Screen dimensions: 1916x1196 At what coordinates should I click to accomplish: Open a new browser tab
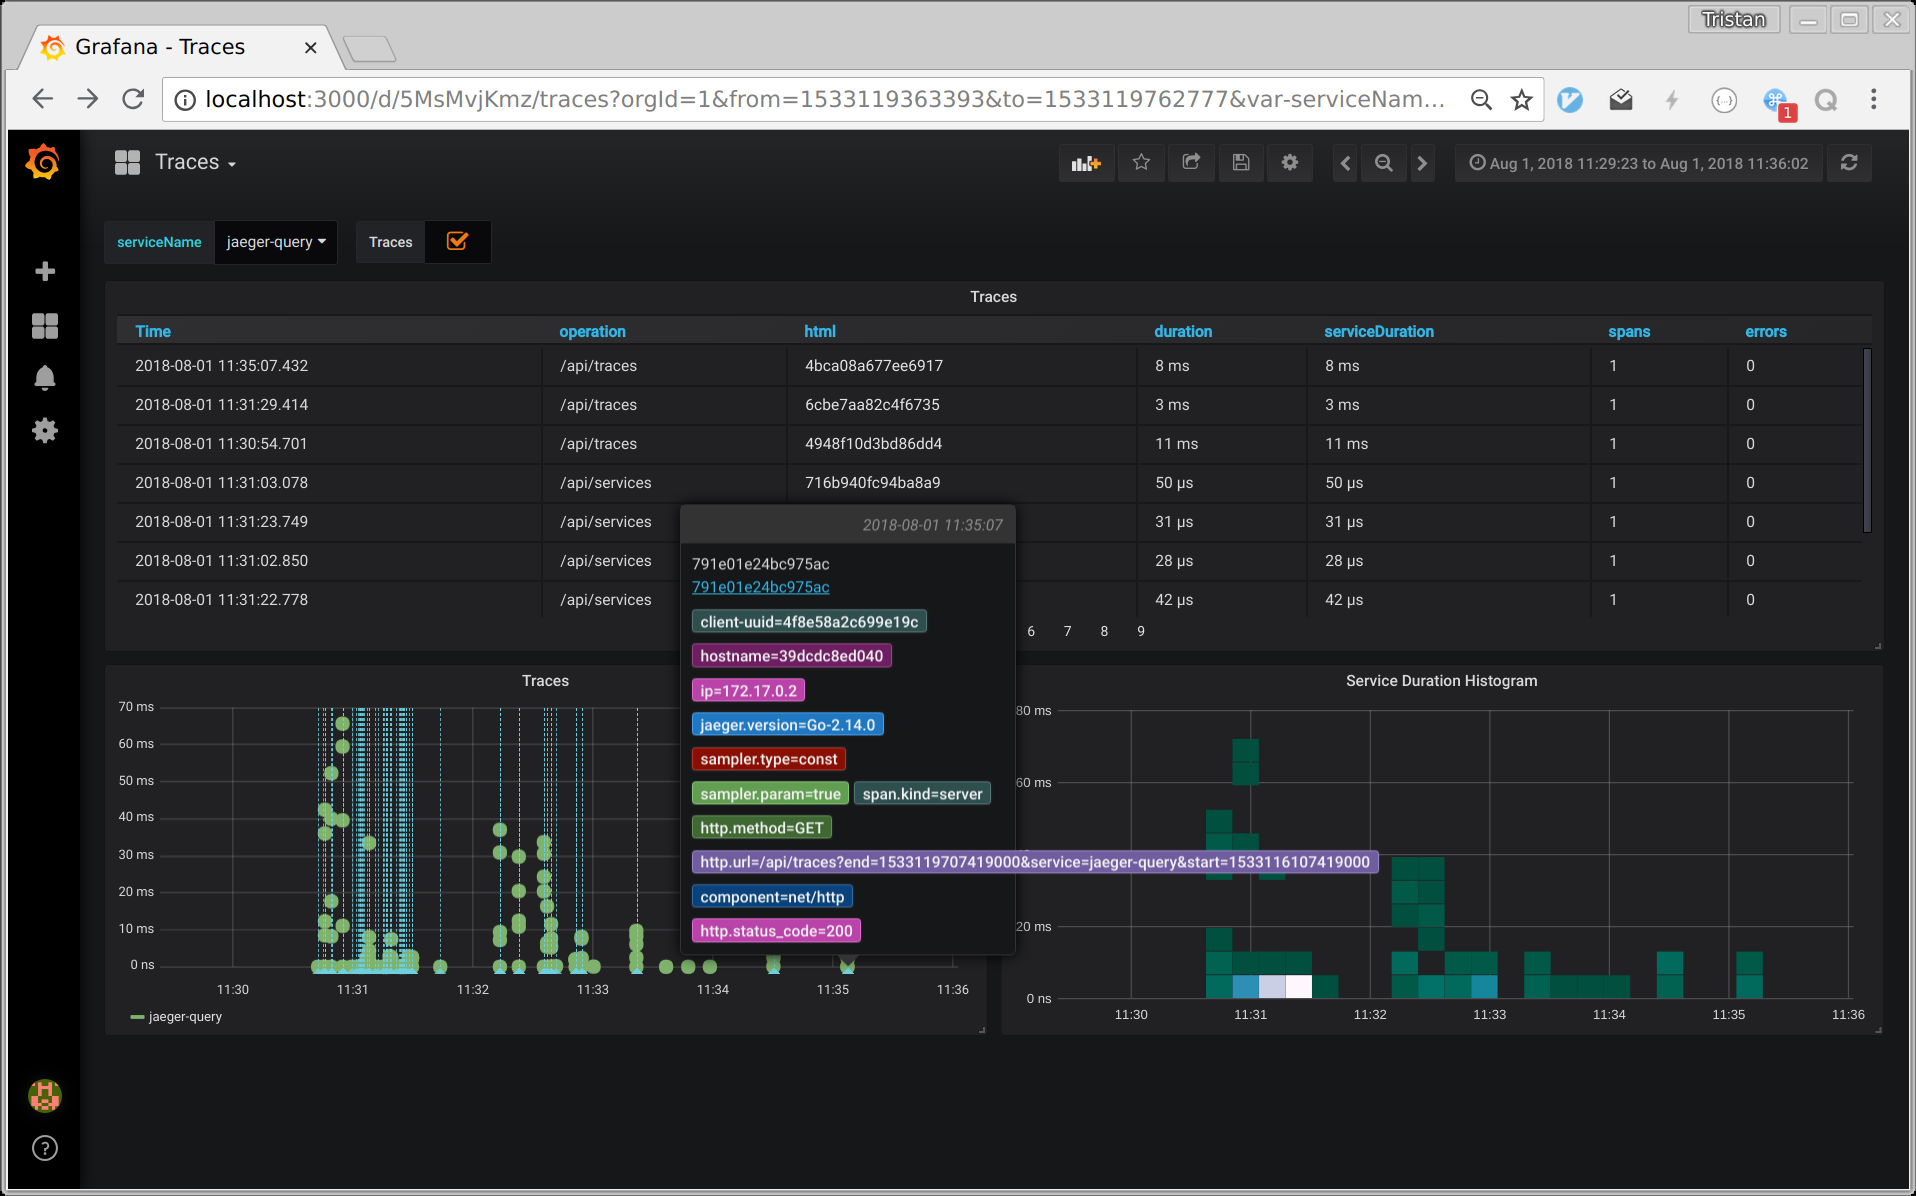pyautogui.click(x=370, y=48)
